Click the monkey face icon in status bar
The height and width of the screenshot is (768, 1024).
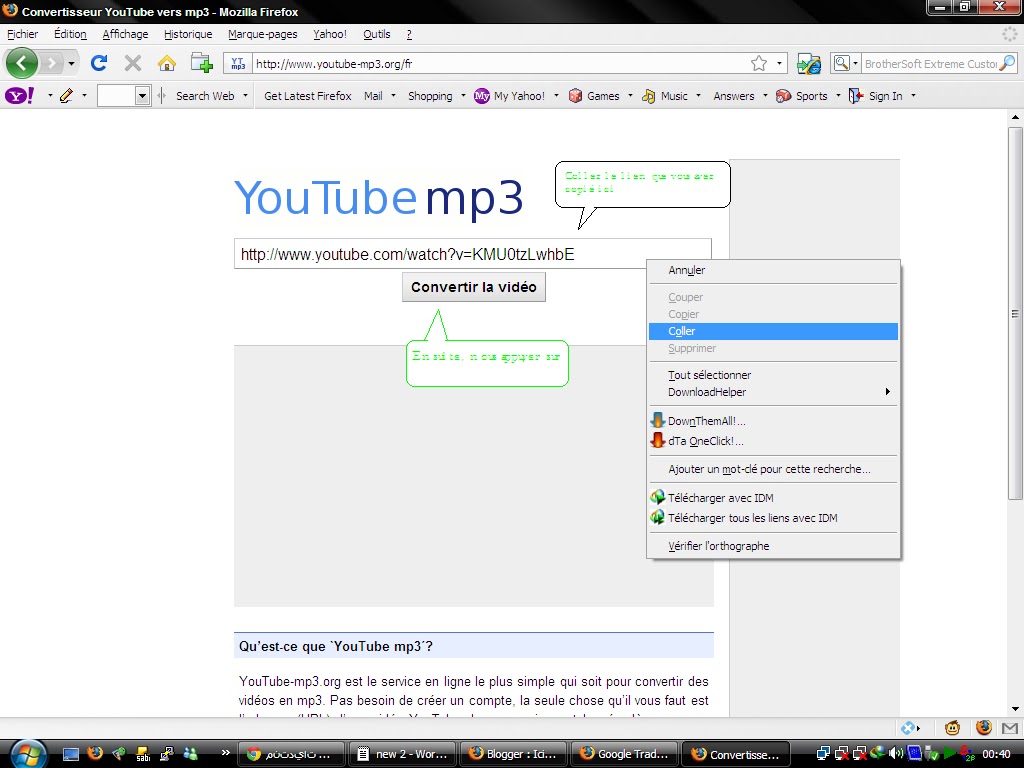tap(952, 727)
